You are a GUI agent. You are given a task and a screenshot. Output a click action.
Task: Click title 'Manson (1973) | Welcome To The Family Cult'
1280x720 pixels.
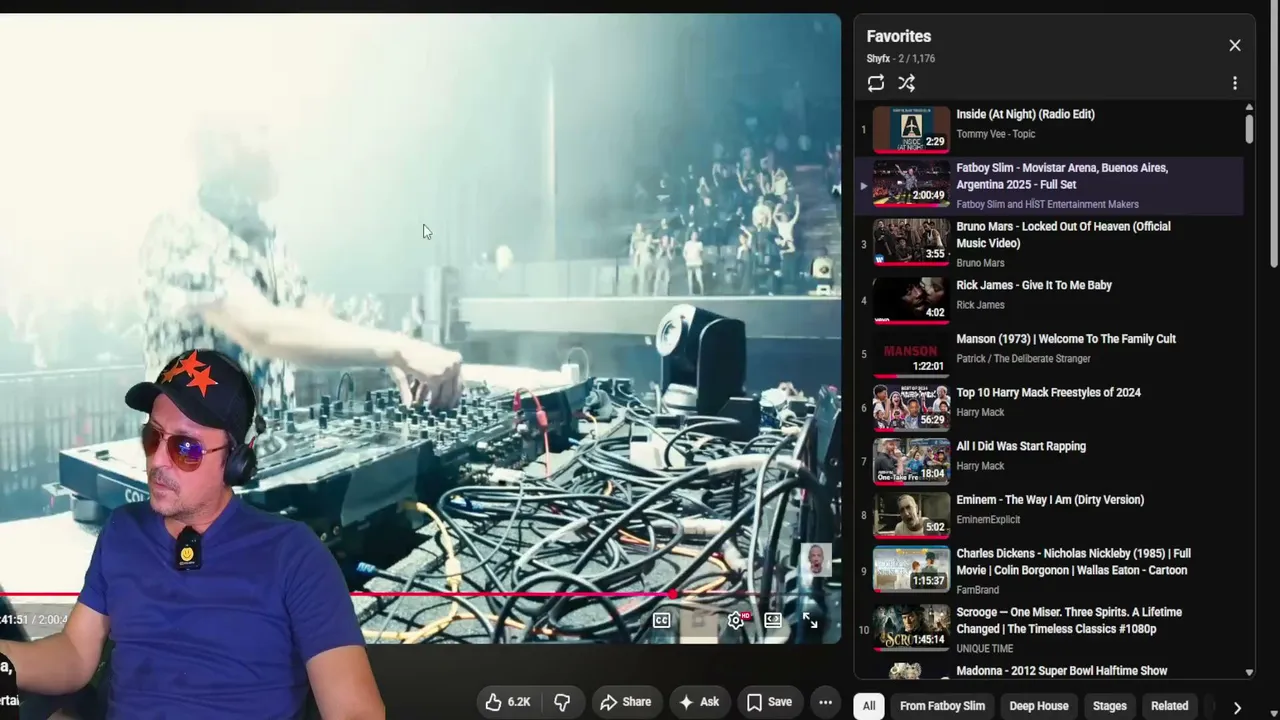pyautogui.click(x=1066, y=339)
